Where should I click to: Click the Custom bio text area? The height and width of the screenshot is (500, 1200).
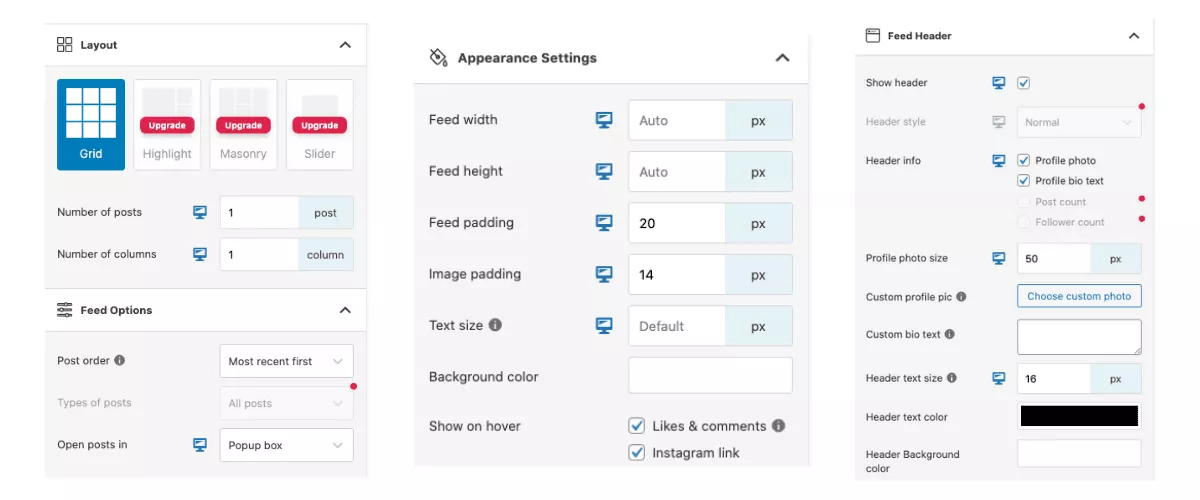tap(1079, 337)
